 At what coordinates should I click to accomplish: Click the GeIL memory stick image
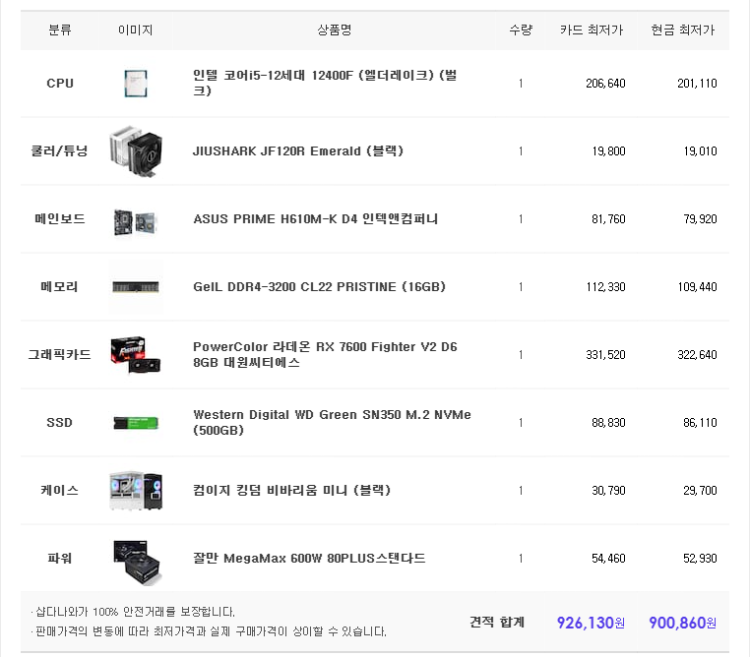click(136, 287)
